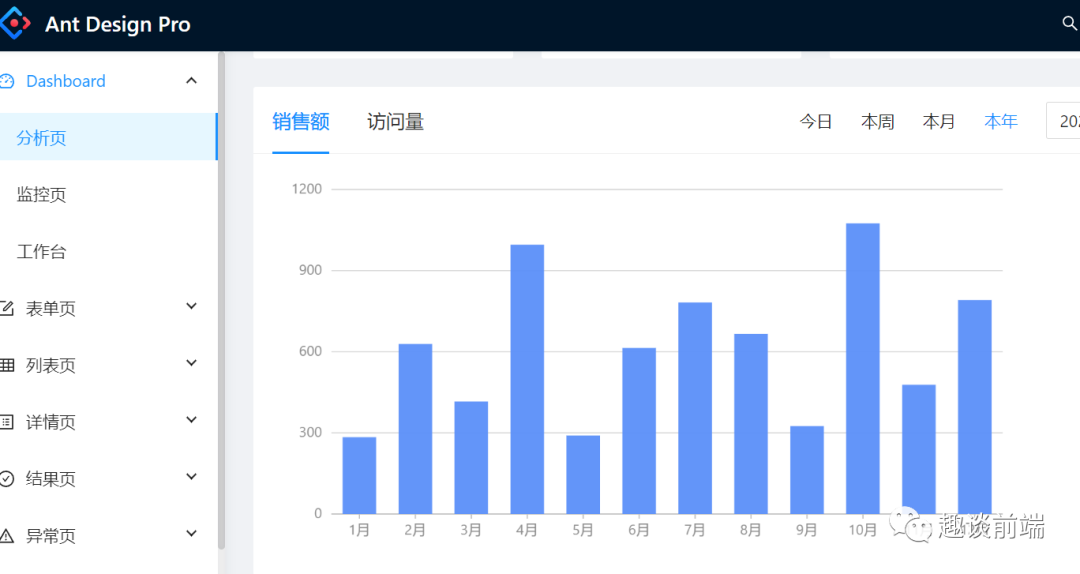Click the 1200 y-axis label

point(307,189)
